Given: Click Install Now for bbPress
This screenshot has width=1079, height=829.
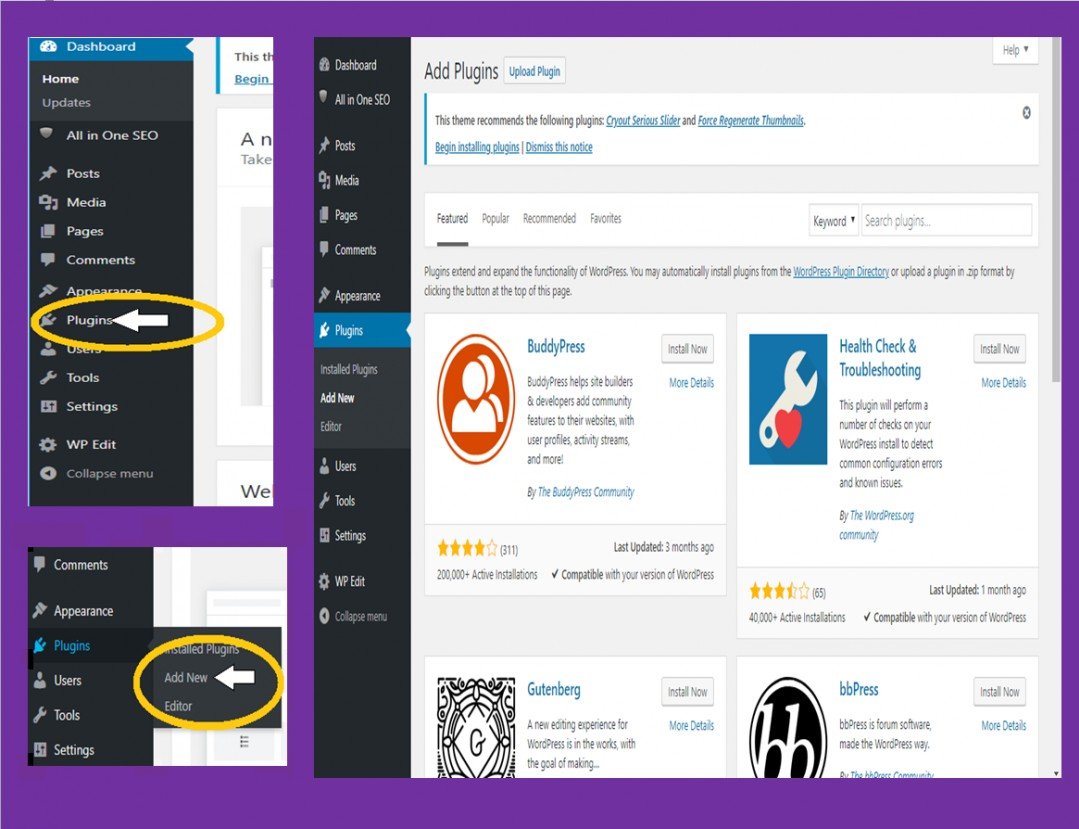Looking at the screenshot, I should (999, 691).
